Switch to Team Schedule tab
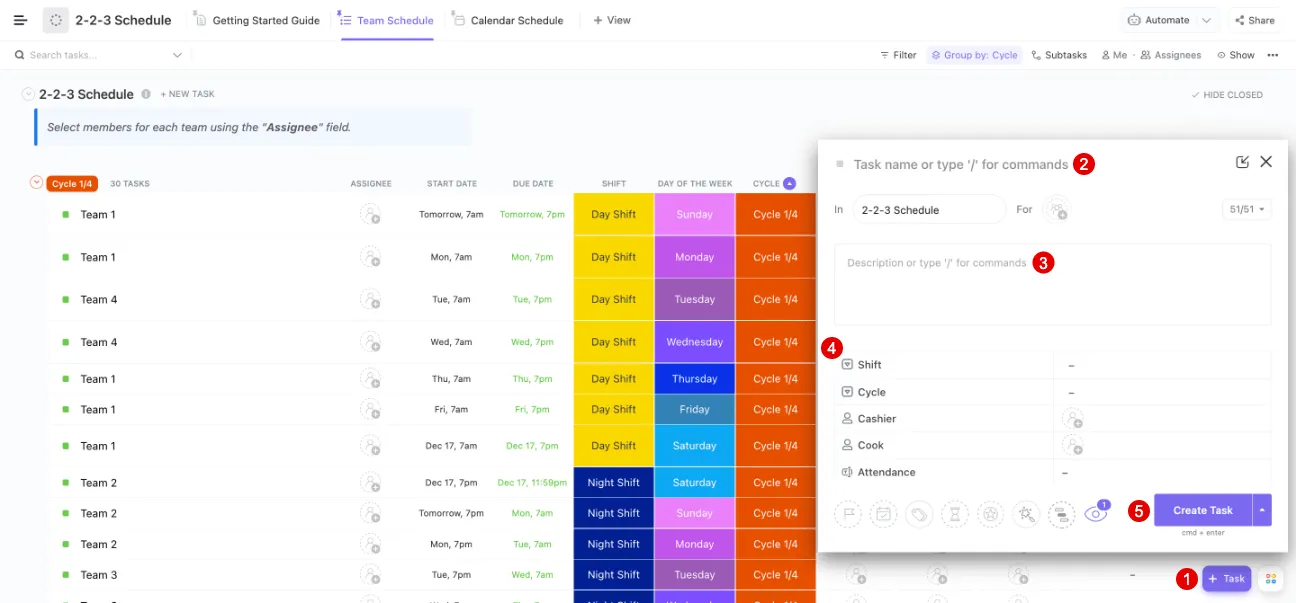Screen dimensions: 1296x603 click(x=387, y=20)
